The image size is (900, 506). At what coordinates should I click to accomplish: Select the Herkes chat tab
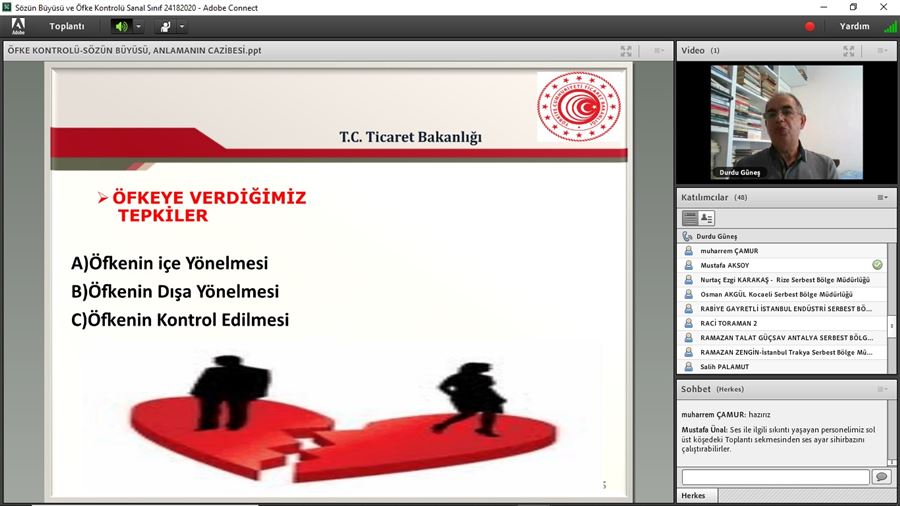coord(693,496)
